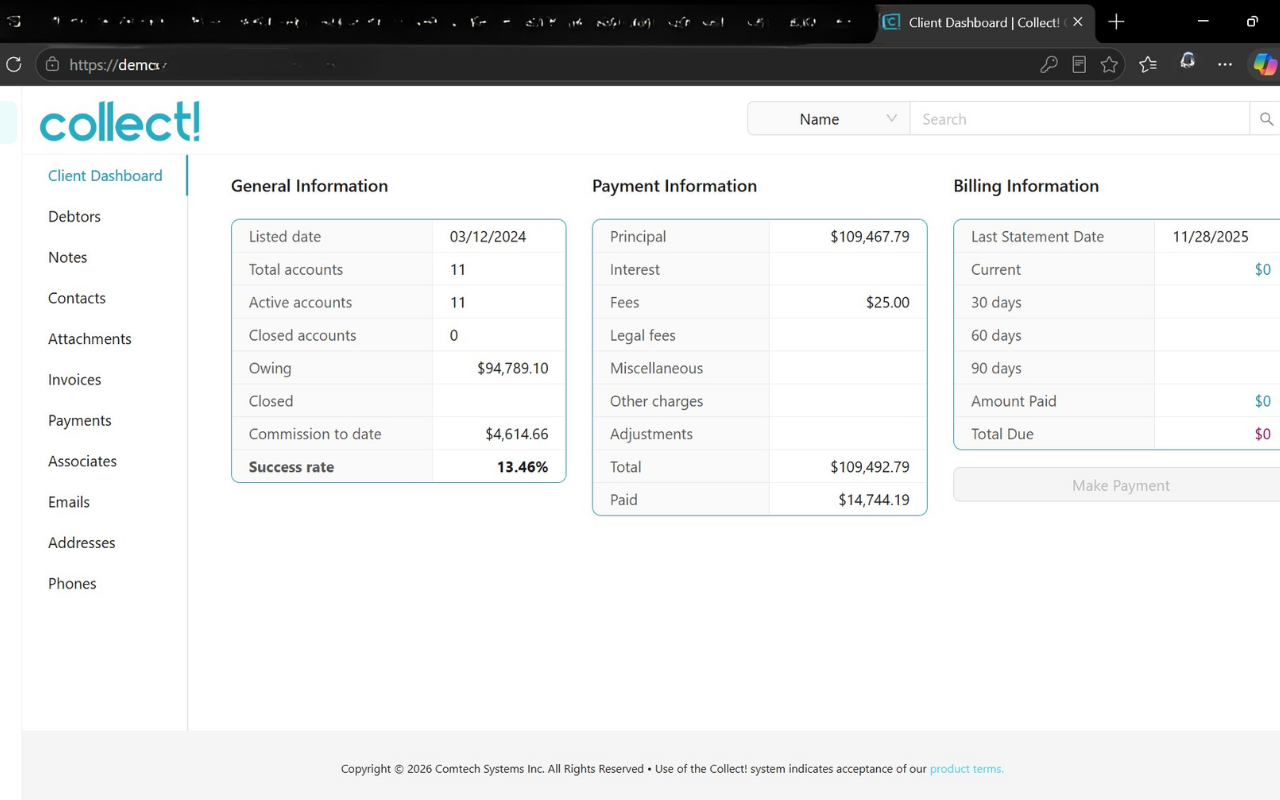Open Notes in sidebar

pyautogui.click(x=68, y=258)
